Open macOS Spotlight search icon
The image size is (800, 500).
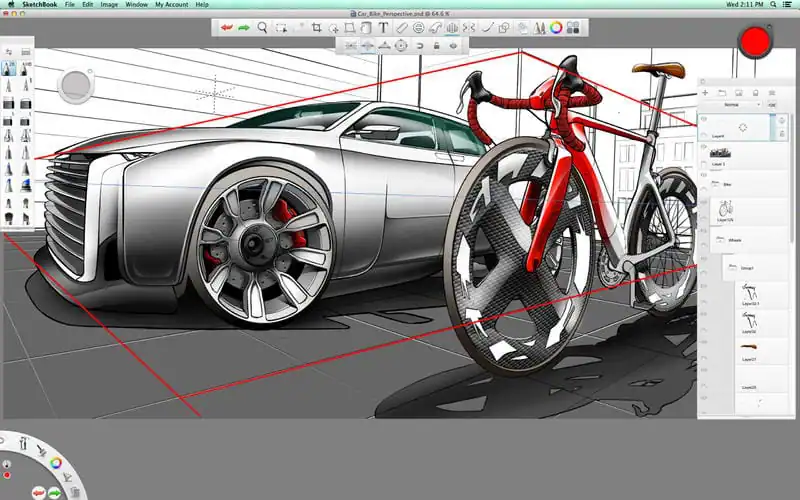point(773,4)
